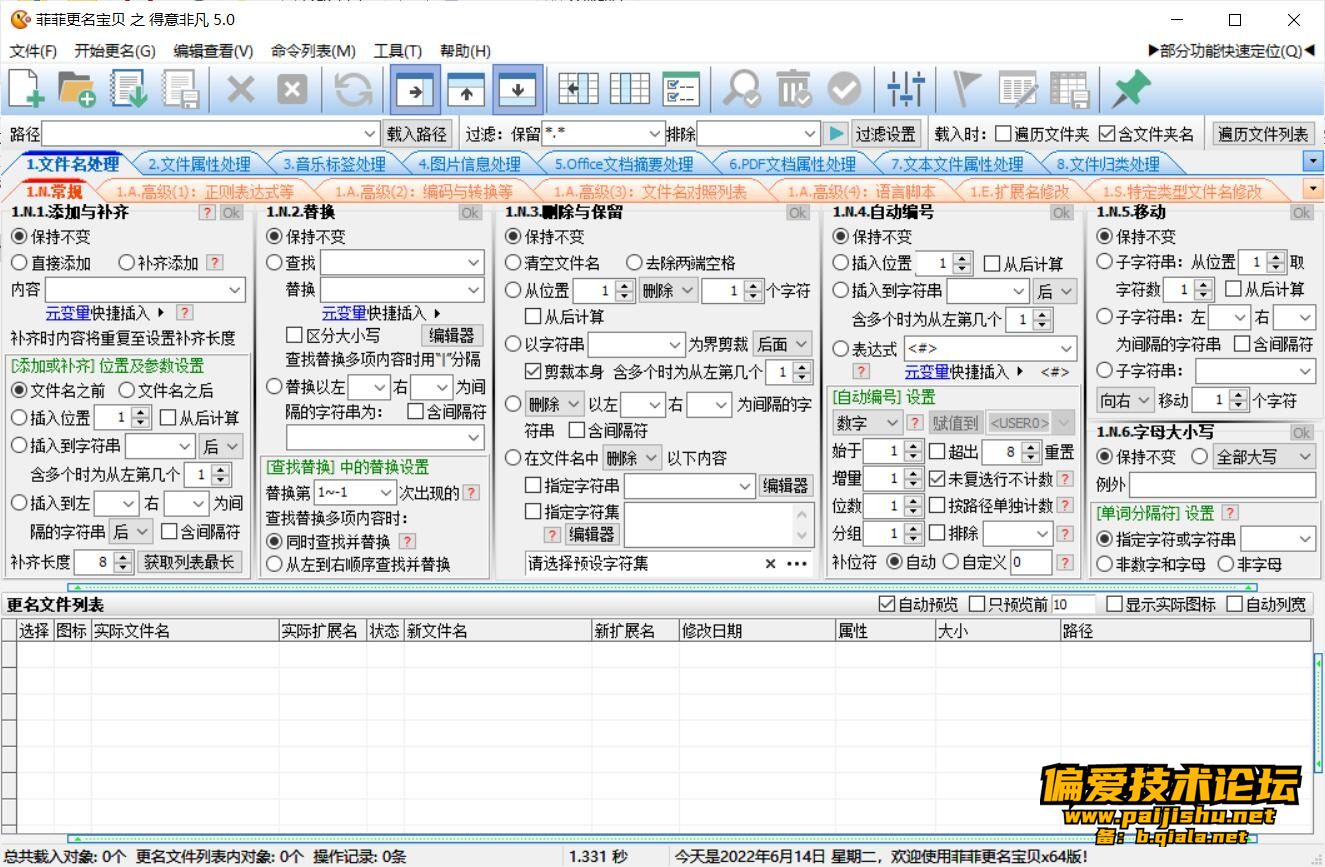Toggle the right-arrow panel layout icon
The height and width of the screenshot is (867, 1325).
point(414,90)
